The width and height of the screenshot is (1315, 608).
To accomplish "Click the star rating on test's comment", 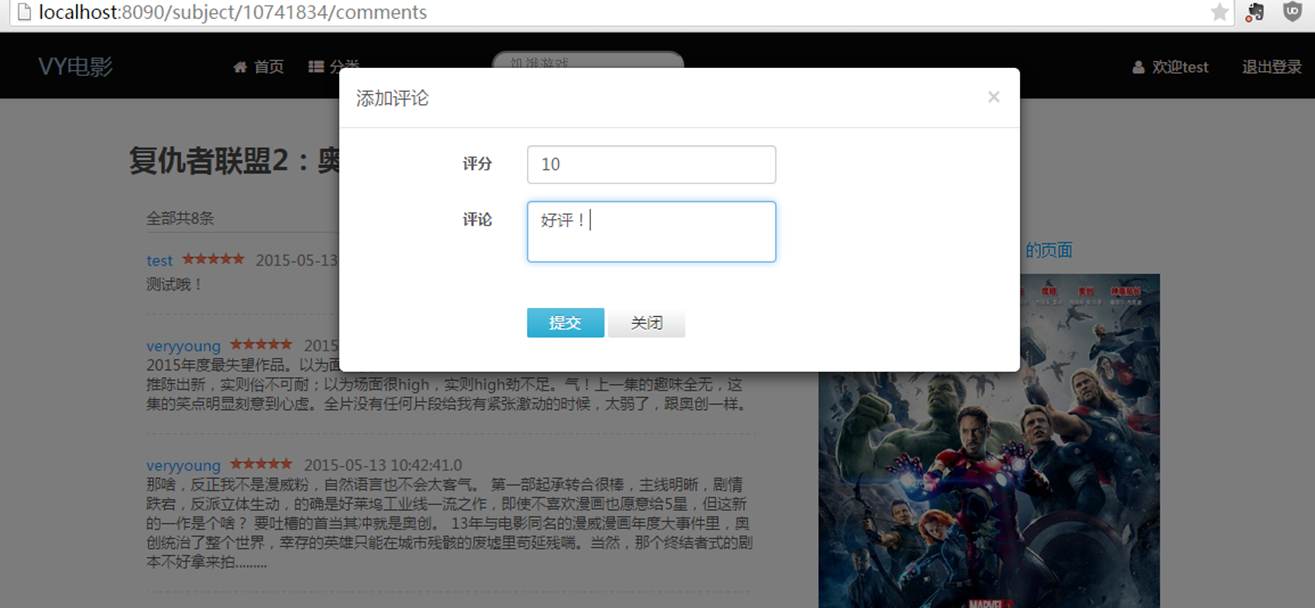I will click(213, 259).
